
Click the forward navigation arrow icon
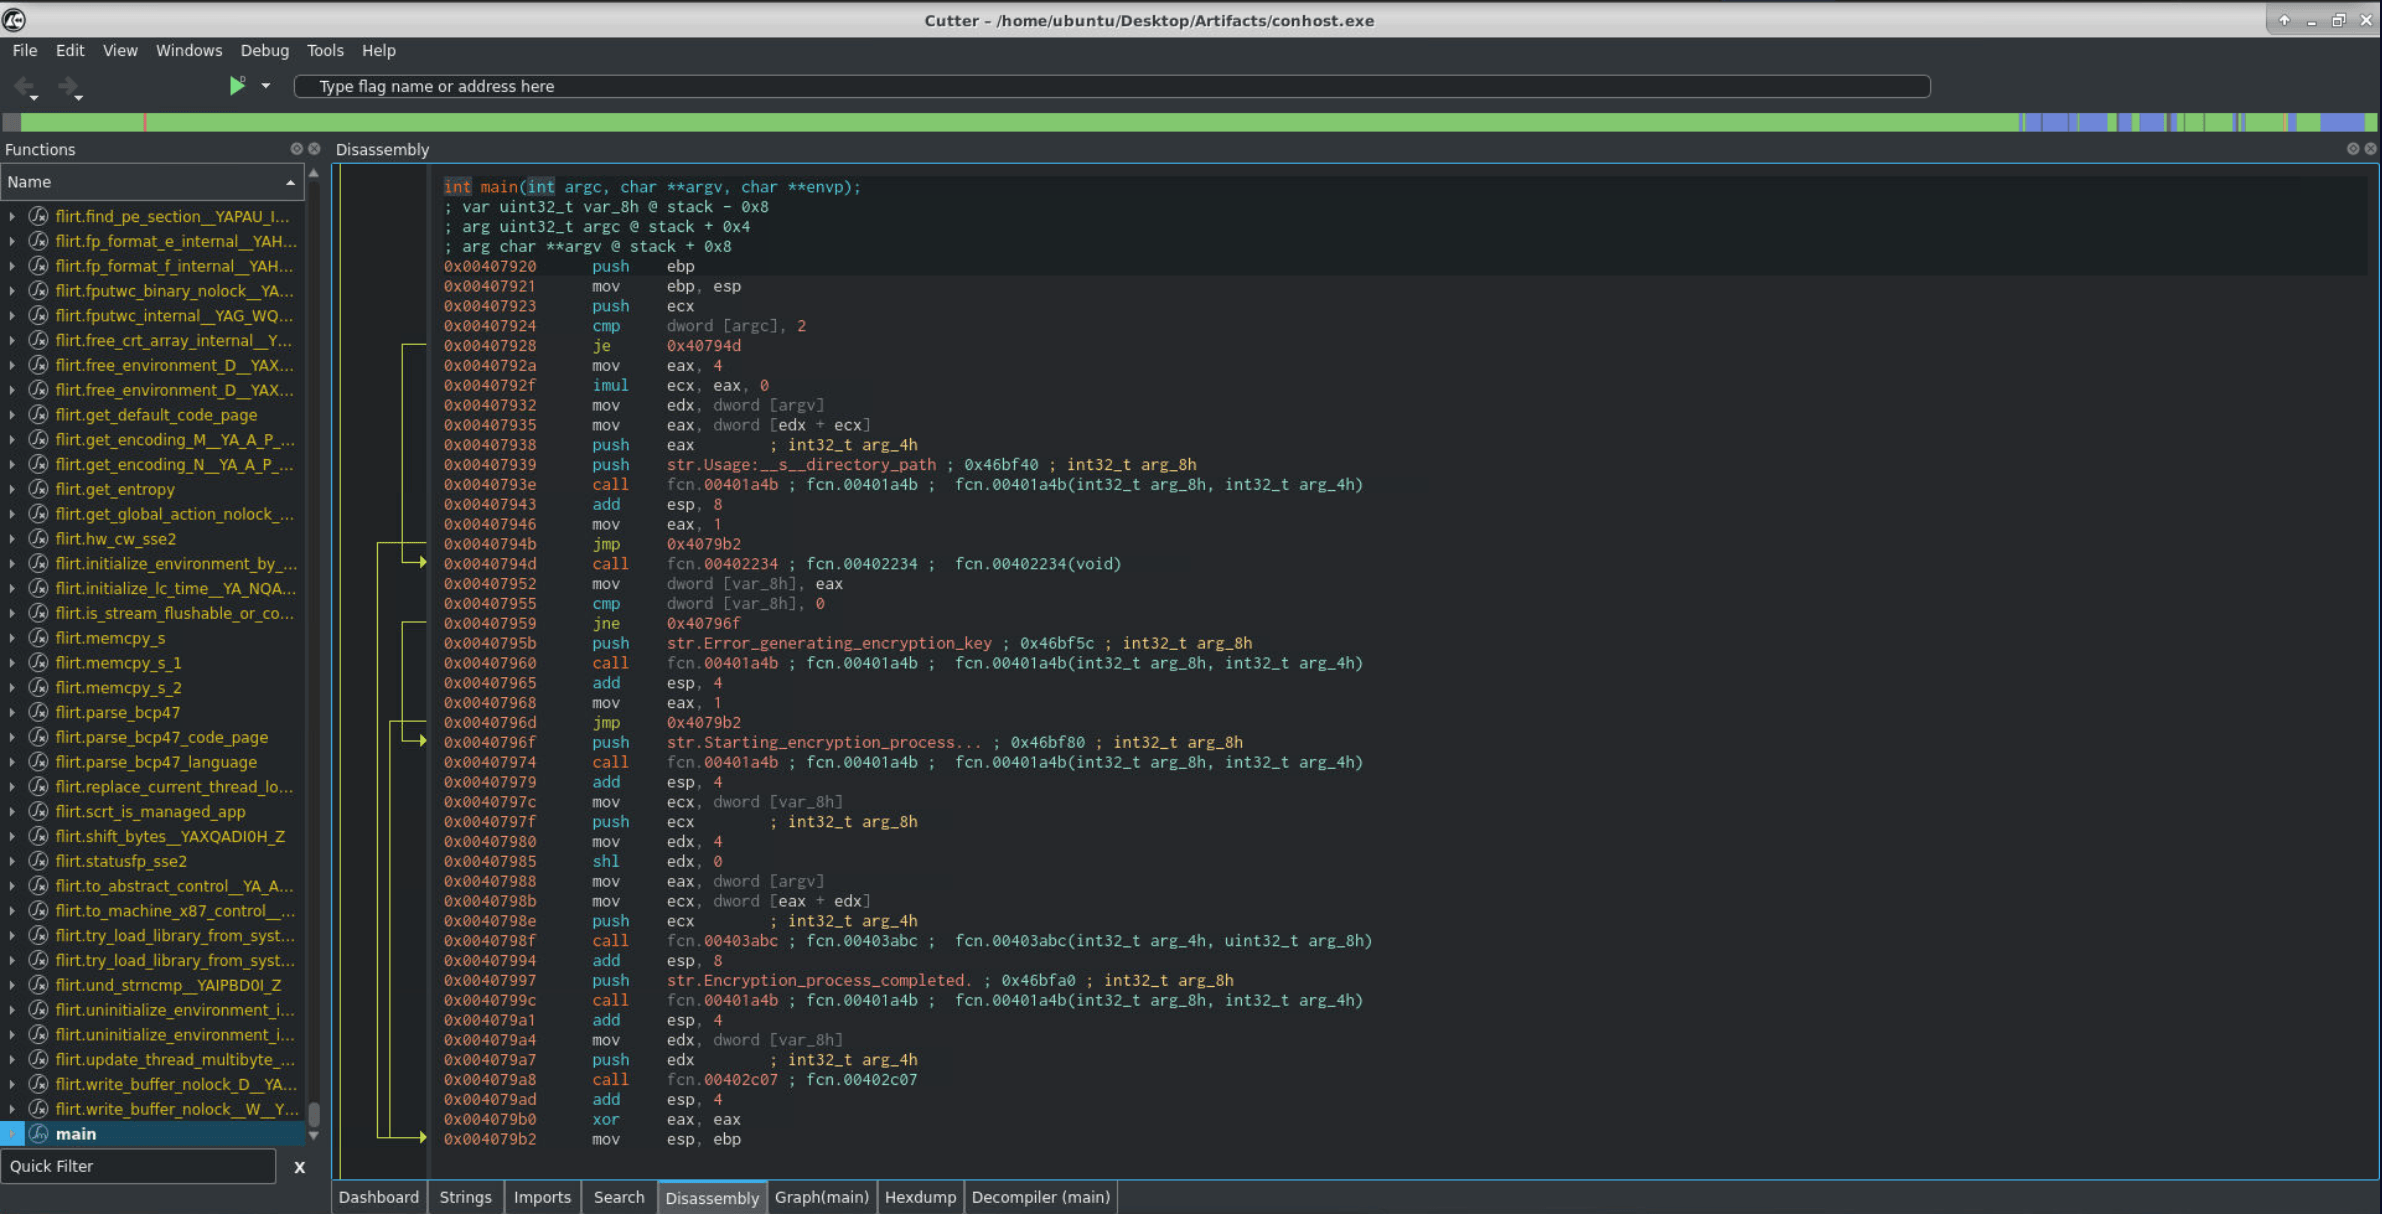[x=67, y=87]
